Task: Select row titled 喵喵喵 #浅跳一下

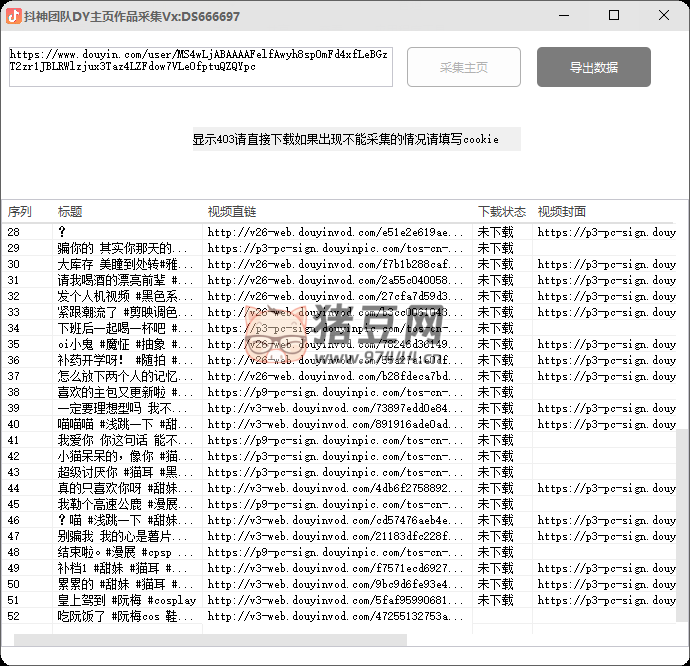Action: (338, 424)
